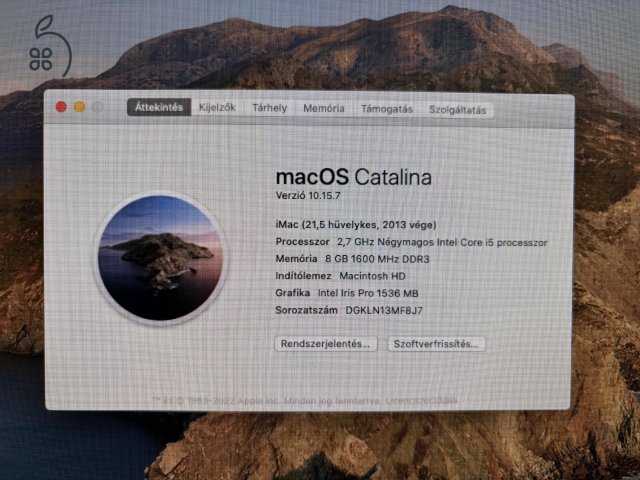Click the Licencszerződés link in the footer
Image resolution: width=640 pixels, height=480 pixels.
(421, 400)
